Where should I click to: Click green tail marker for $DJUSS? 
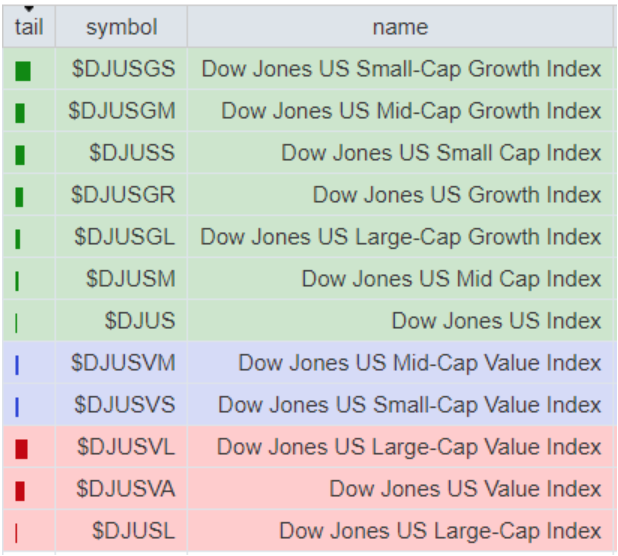[x=21, y=155]
